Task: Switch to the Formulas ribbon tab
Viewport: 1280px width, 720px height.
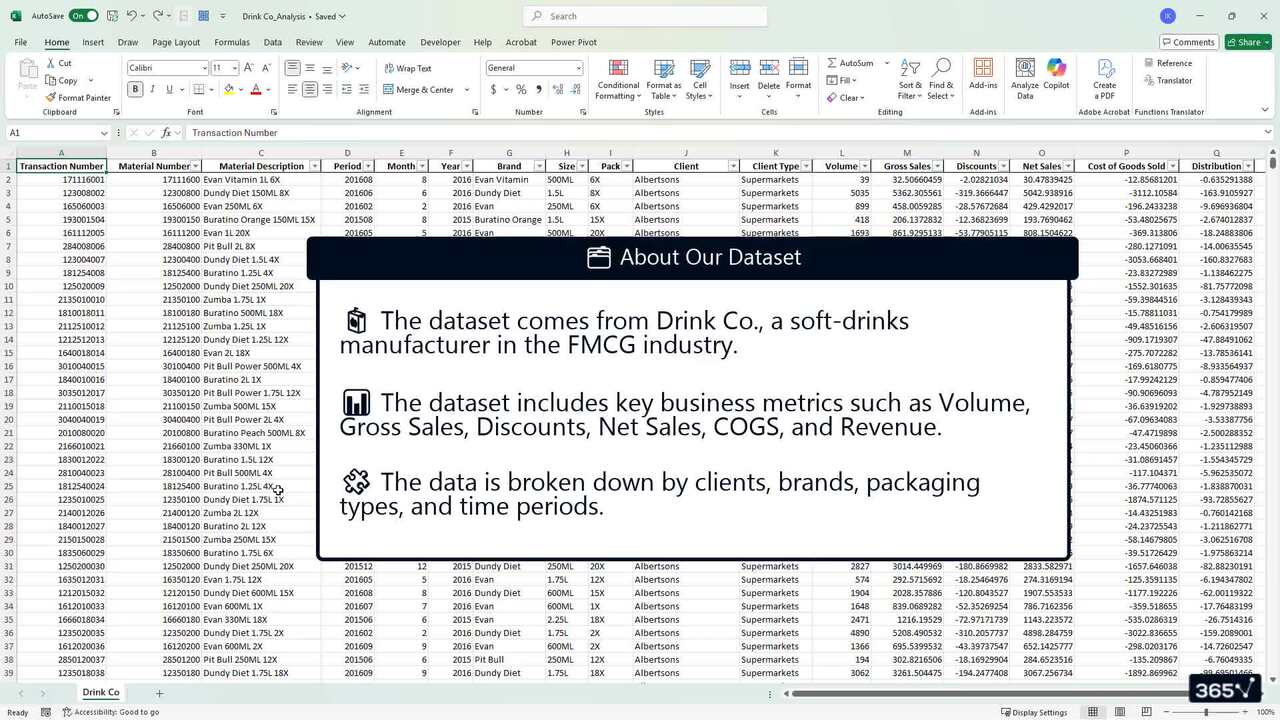Action: (x=232, y=43)
